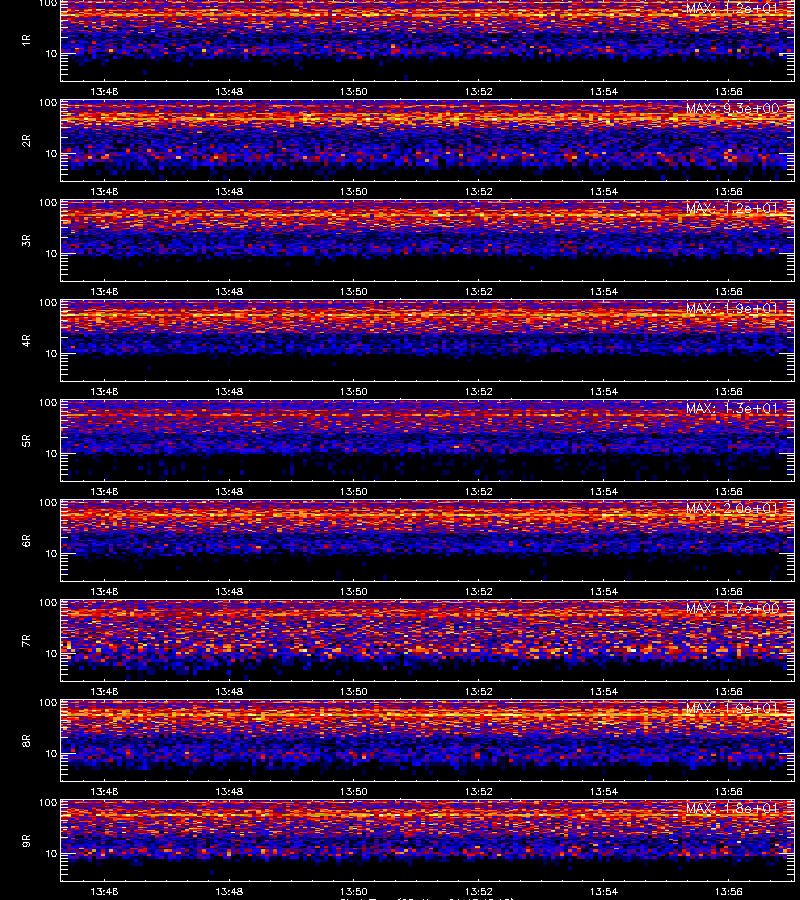Click the 13:46 time label below panel 1R

pos(104,91)
